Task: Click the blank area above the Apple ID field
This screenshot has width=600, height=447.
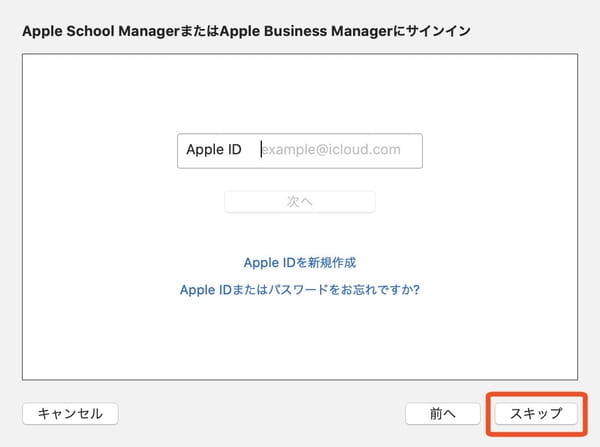Action: tap(300, 94)
